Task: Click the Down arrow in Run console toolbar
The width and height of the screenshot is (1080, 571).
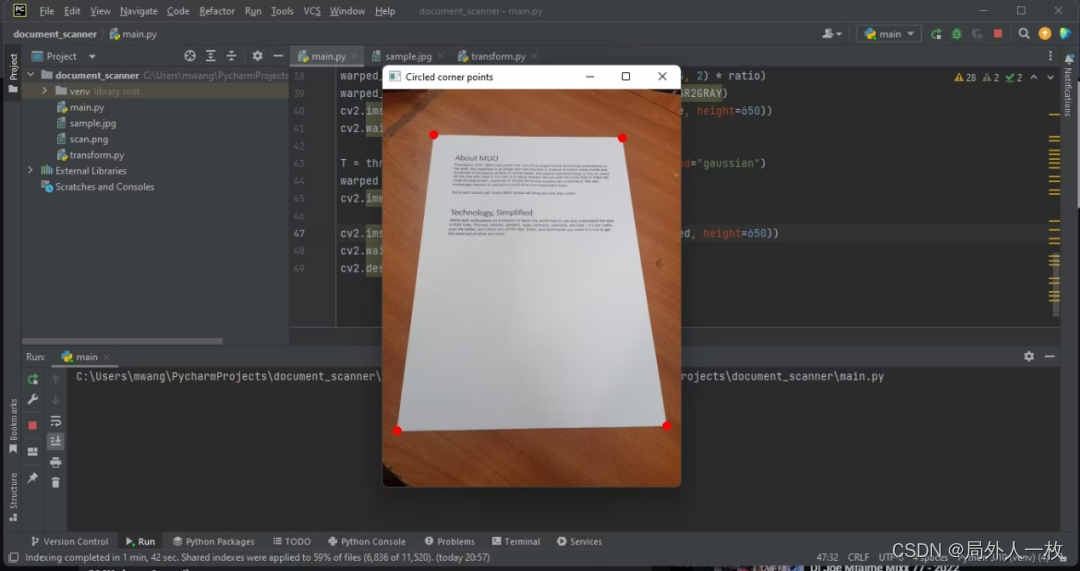Action: coord(56,400)
